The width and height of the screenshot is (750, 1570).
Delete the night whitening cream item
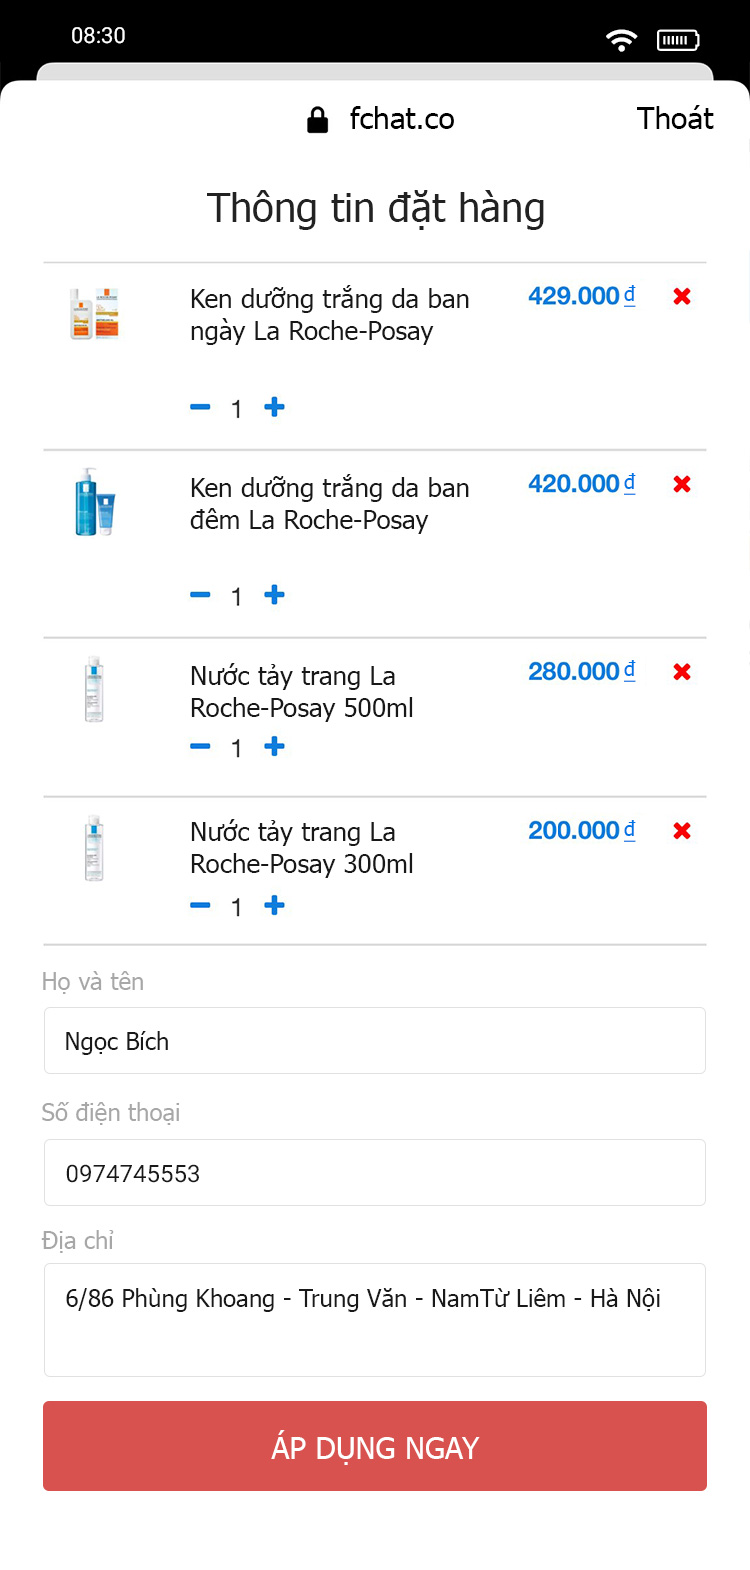pyautogui.click(x=682, y=484)
